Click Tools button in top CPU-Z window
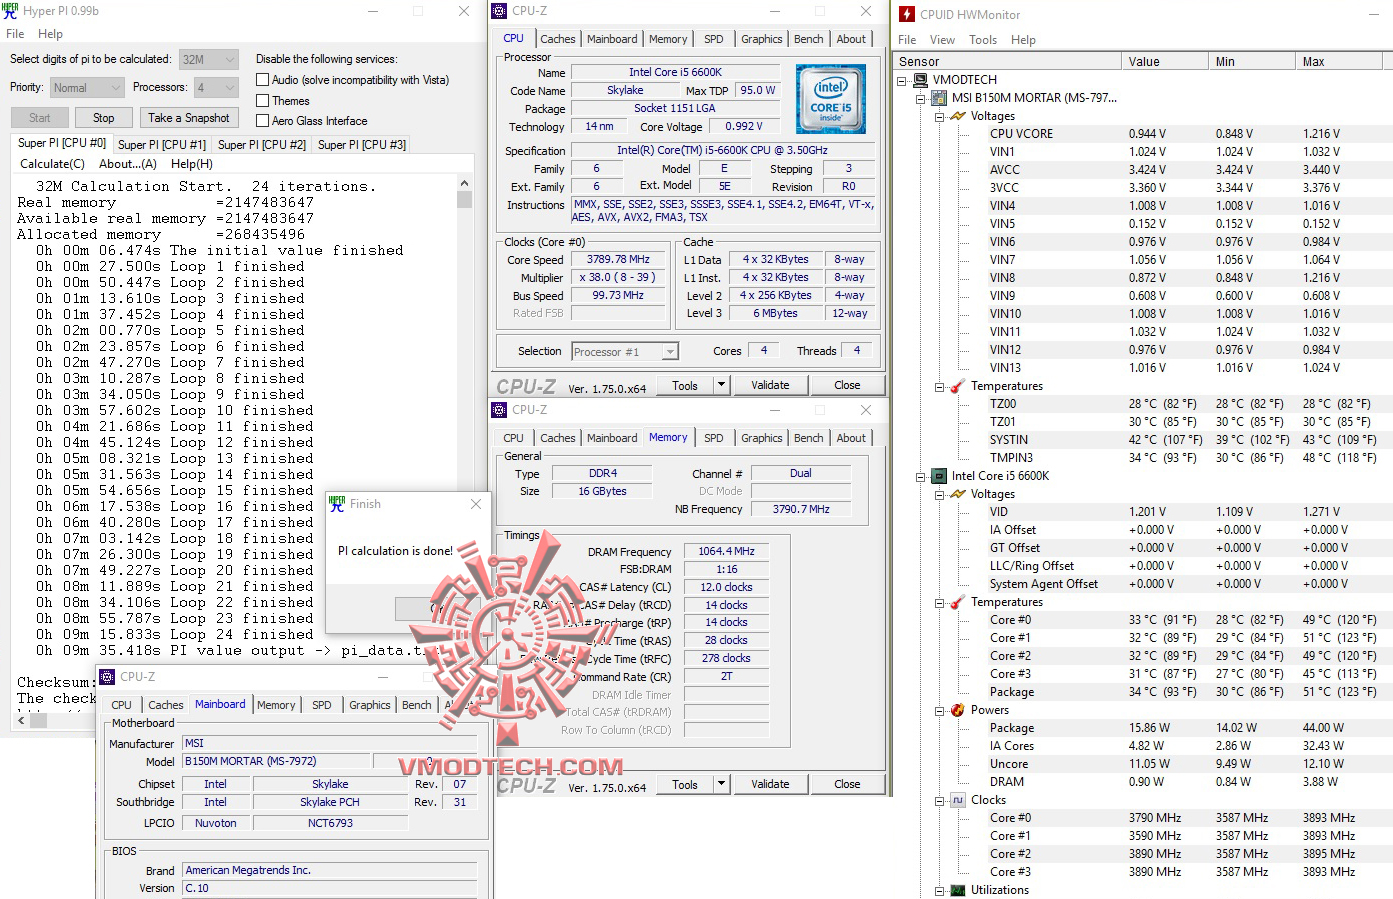 click(x=685, y=385)
